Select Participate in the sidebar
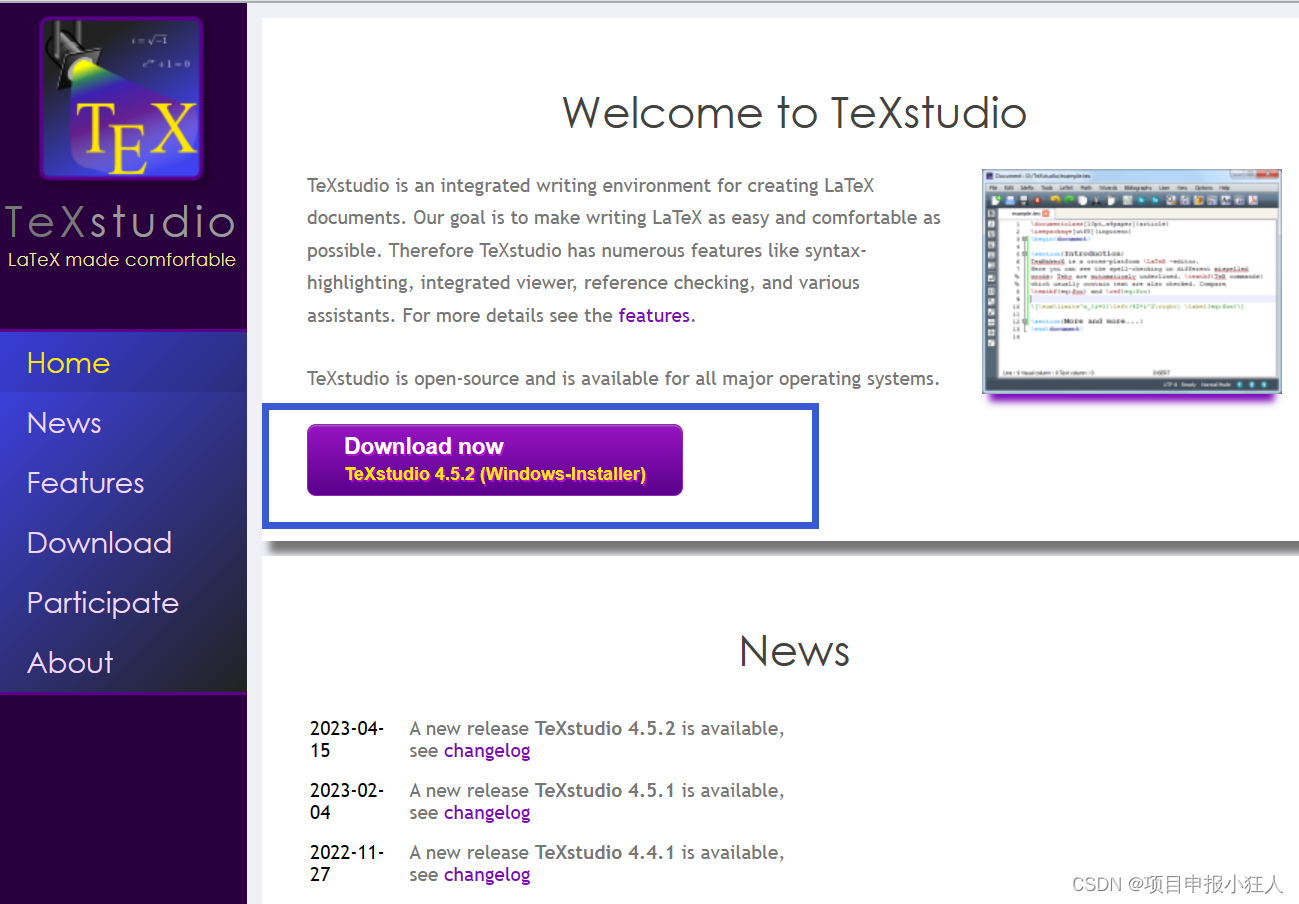Screen dimensions: 1299x904 (x=103, y=603)
